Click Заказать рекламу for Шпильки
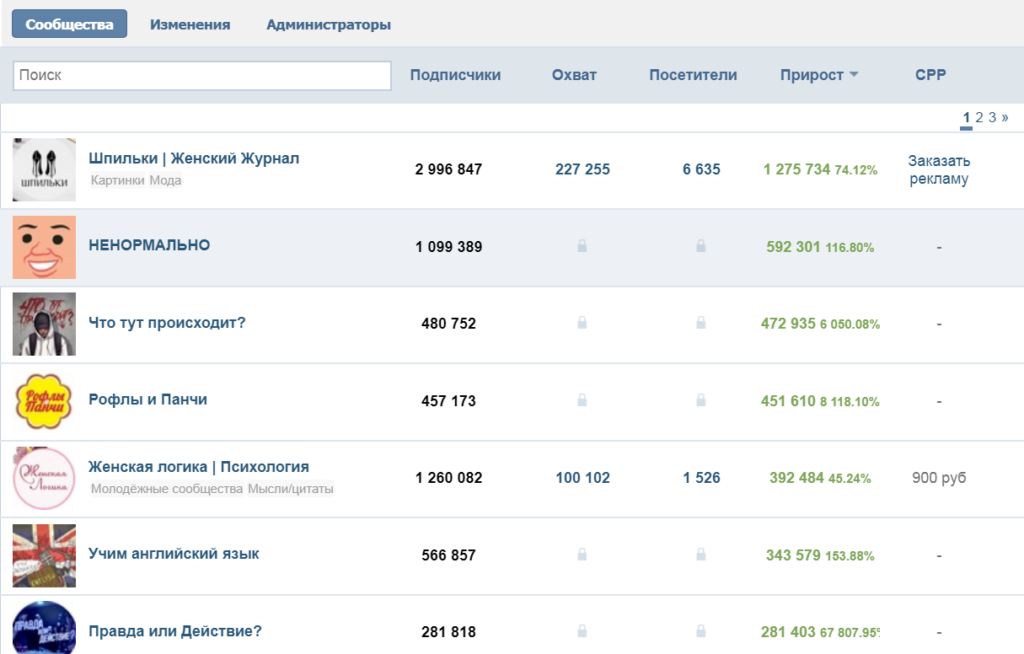The width and height of the screenshot is (1024, 654). tap(939, 170)
